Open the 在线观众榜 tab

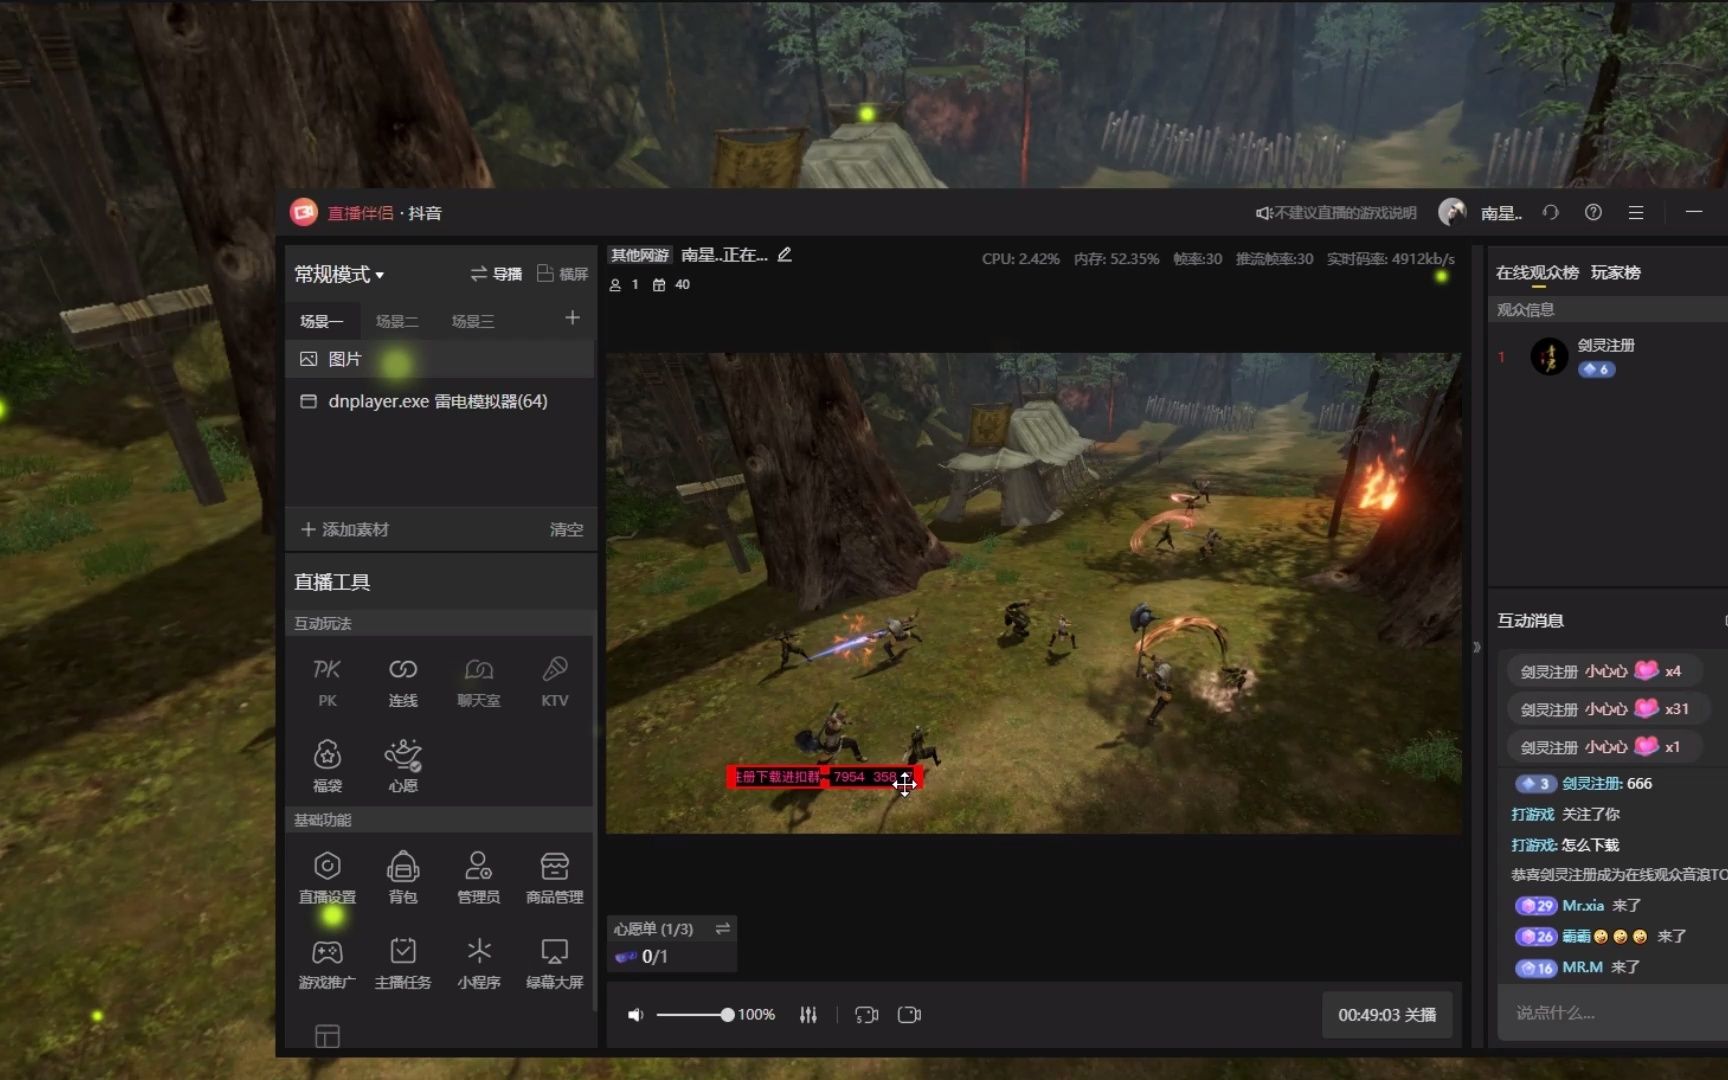pyautogui.click(x=1537, y=273)
